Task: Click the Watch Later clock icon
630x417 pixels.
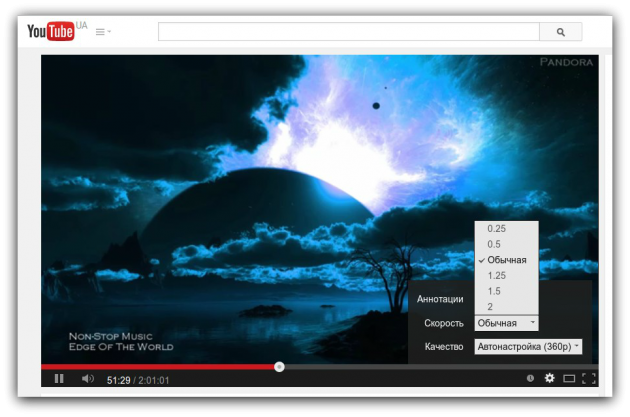Action: [530, 378]
